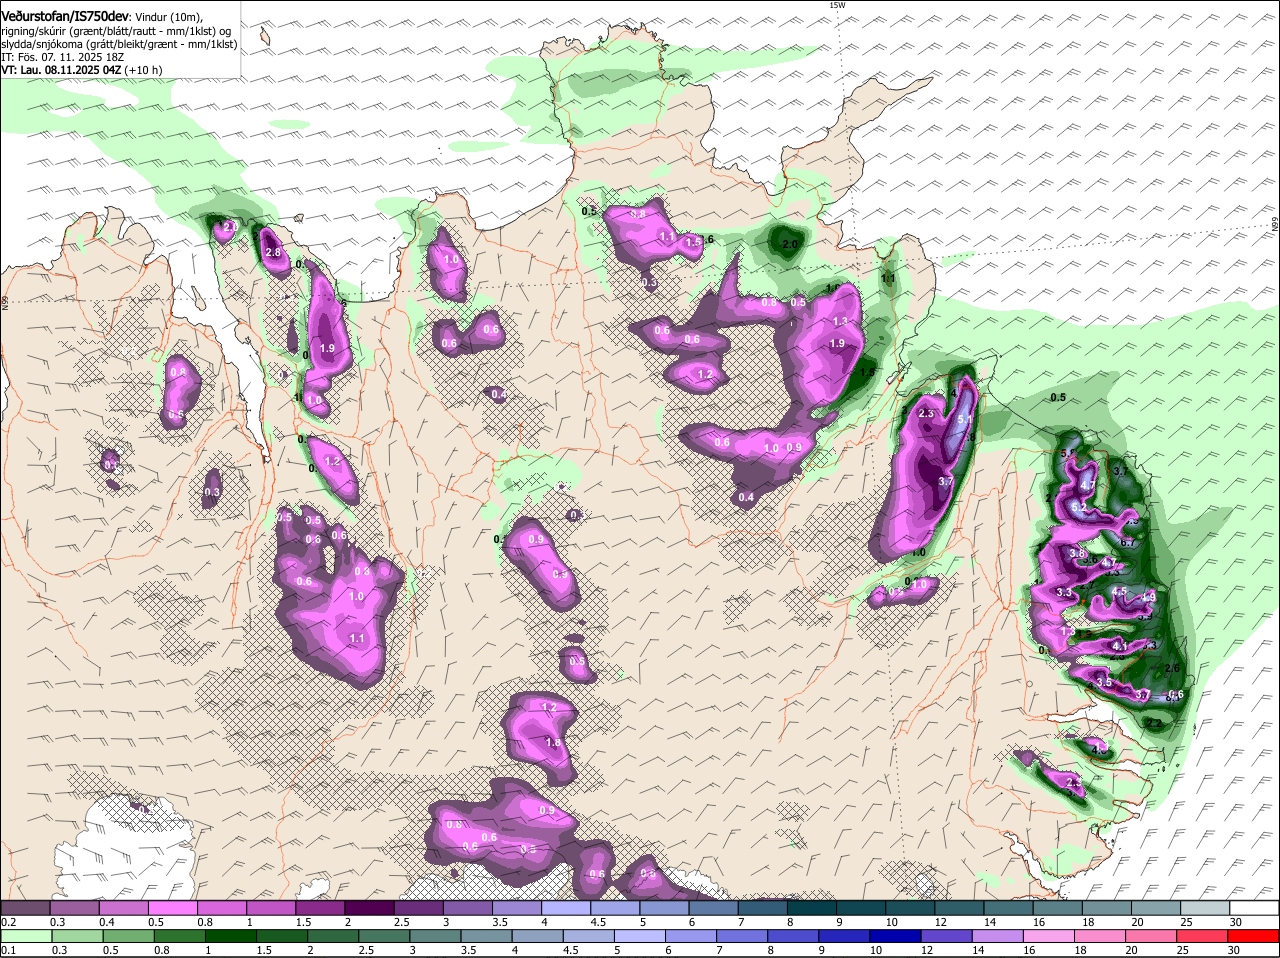The image size is (1280, 958).
Task: Select the dark teal 8 swatch in snow scale
Action: pos(811,908)
